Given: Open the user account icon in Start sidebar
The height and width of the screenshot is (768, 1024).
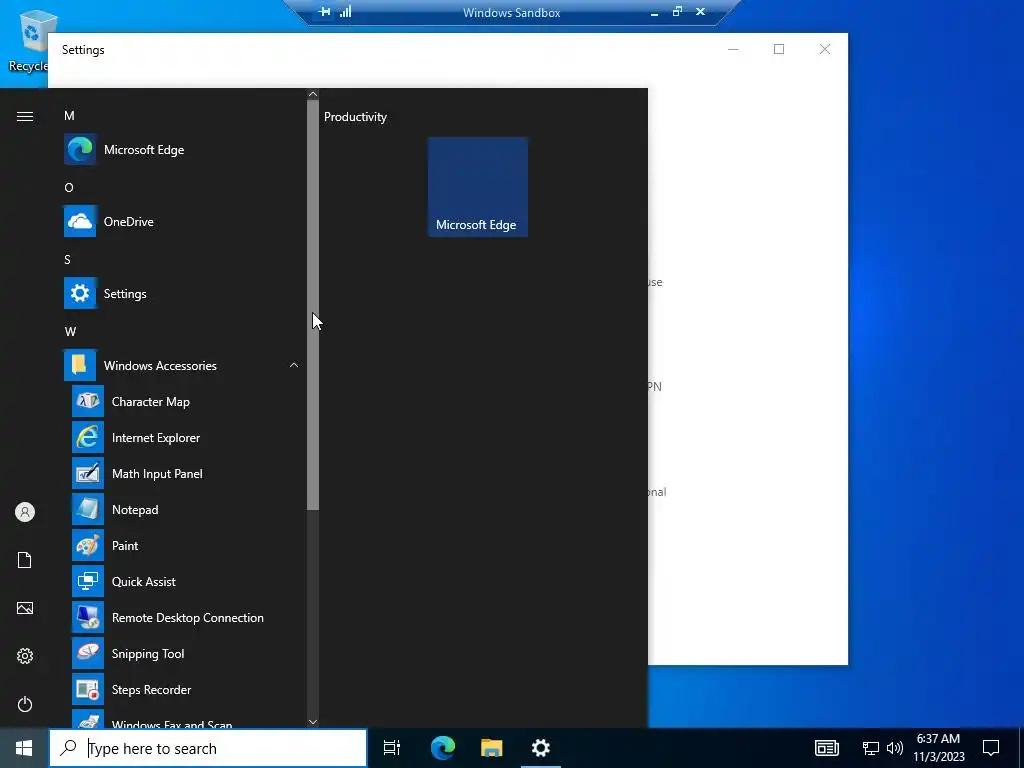Looking at the screenshot, I should click(25, 512).
